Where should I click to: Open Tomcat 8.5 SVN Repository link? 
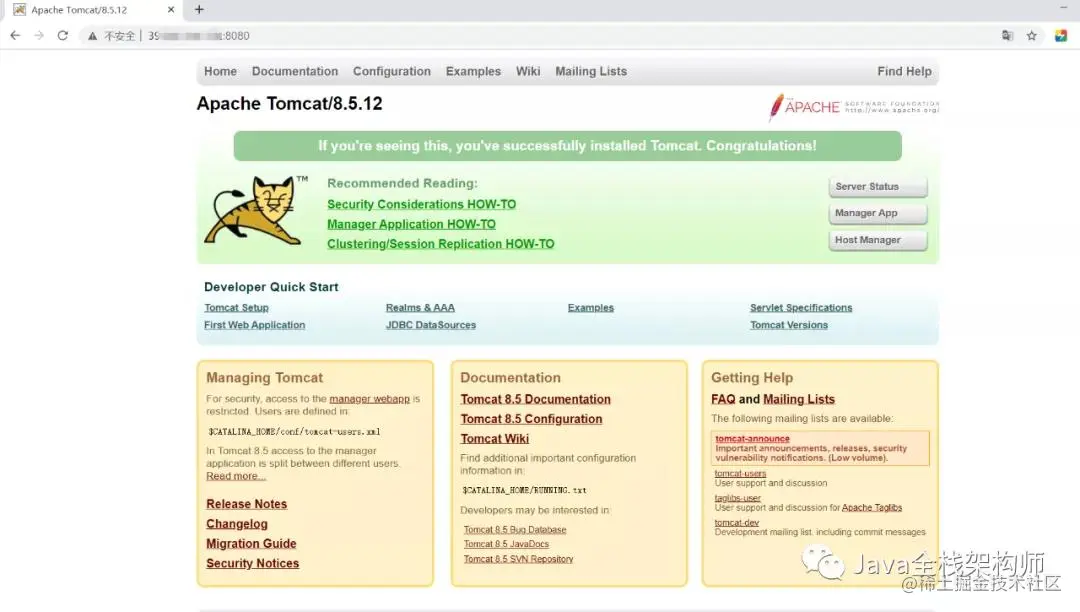(518, 559)
